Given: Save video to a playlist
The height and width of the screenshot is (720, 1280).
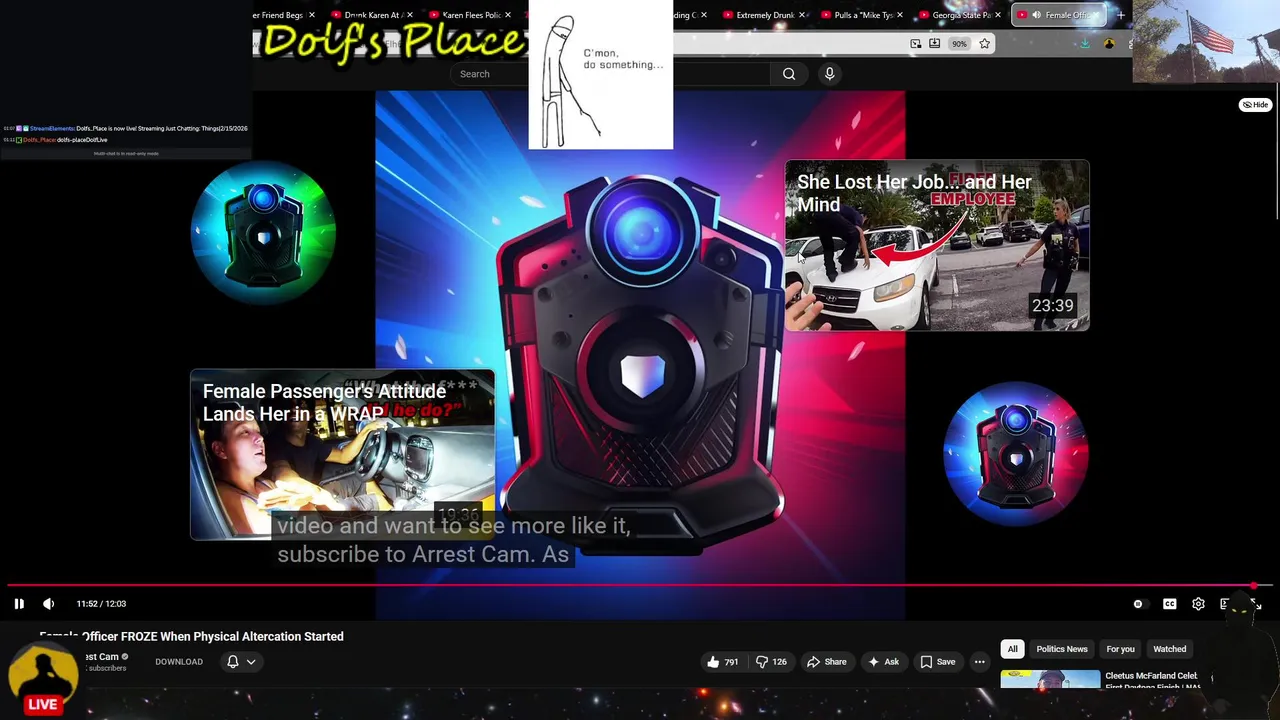Looking at the screenshot, I should coord(937,662).
